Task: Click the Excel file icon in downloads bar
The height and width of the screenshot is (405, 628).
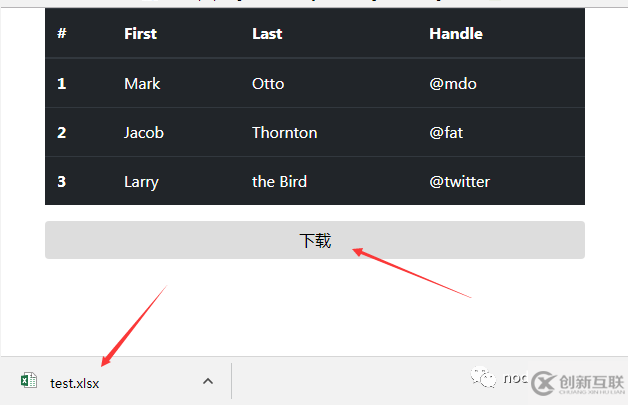Action: 27,381
